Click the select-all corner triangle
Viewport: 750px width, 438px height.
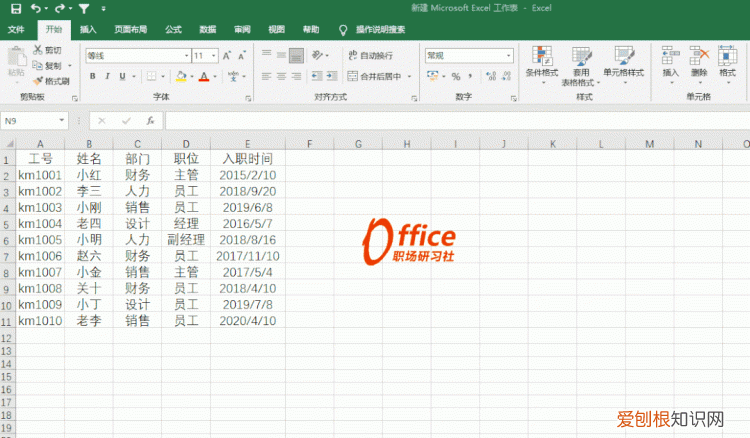[8, 143]
